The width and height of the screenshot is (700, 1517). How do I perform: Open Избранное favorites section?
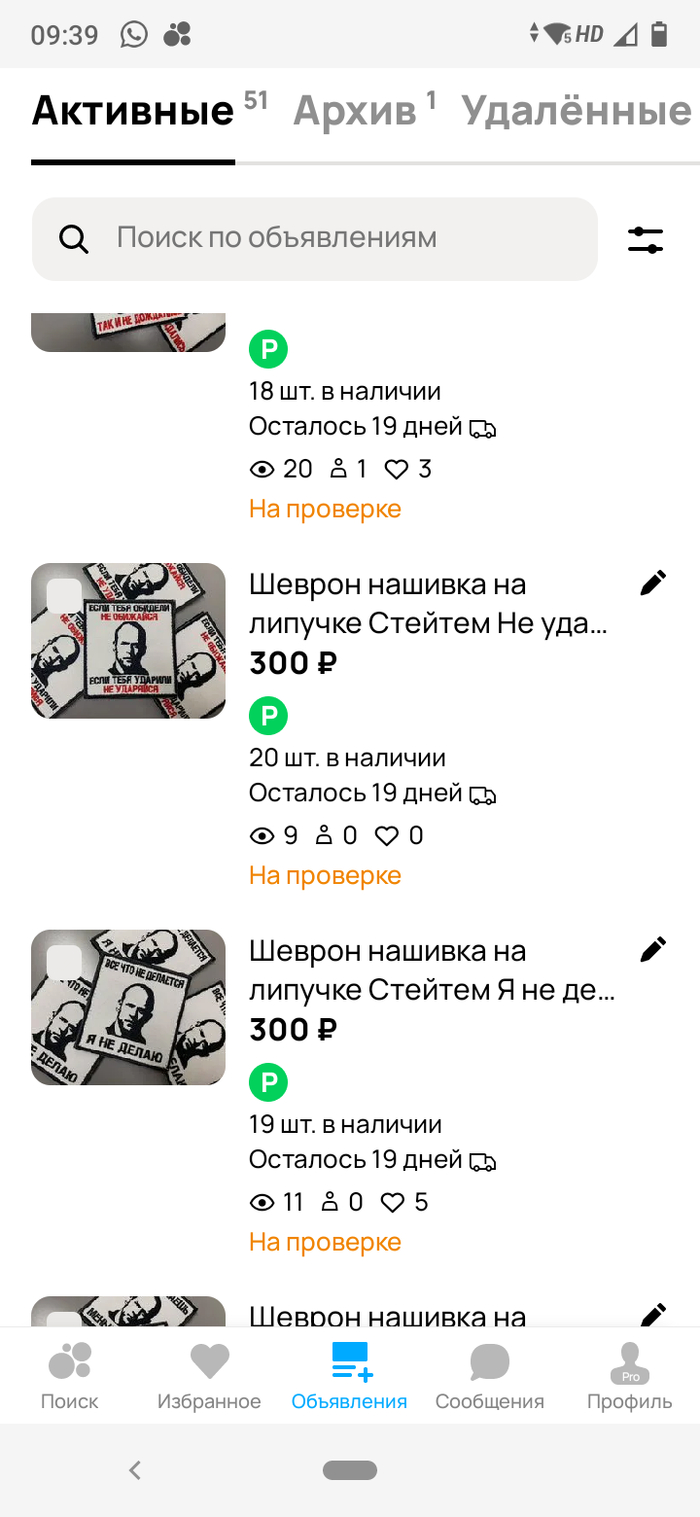(x=209, y=1375)
